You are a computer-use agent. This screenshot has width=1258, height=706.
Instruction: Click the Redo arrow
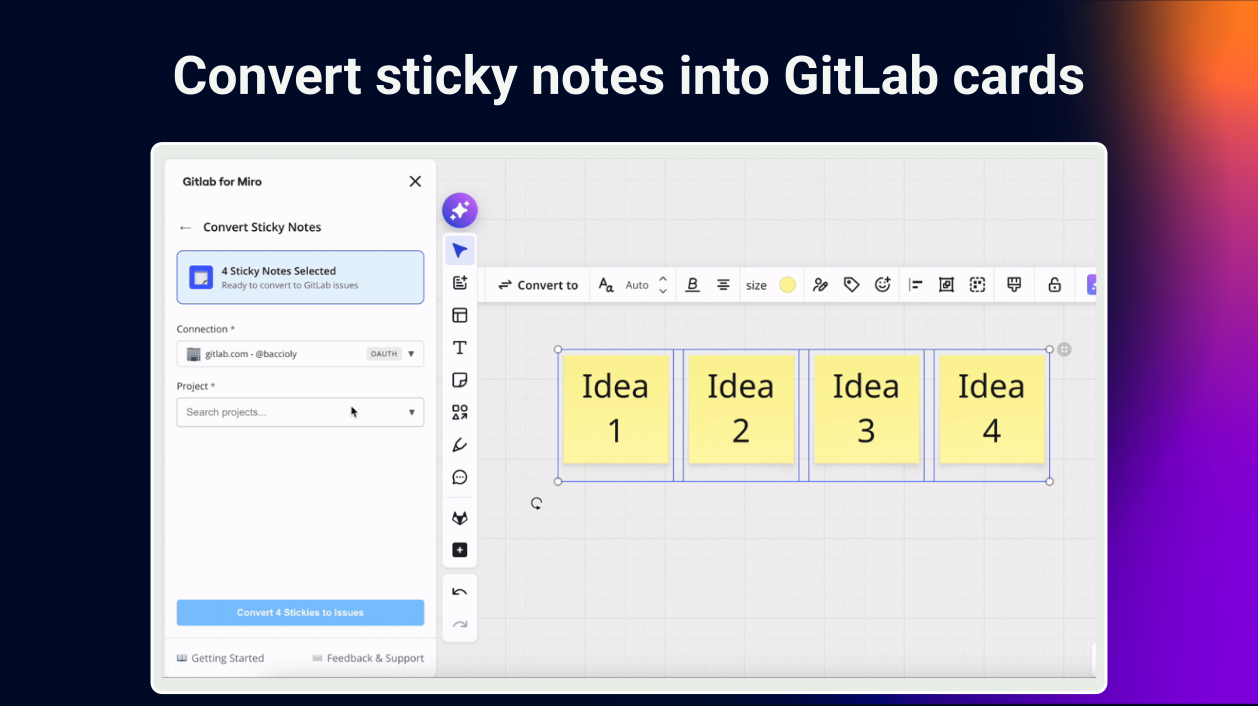pos(460,625)
